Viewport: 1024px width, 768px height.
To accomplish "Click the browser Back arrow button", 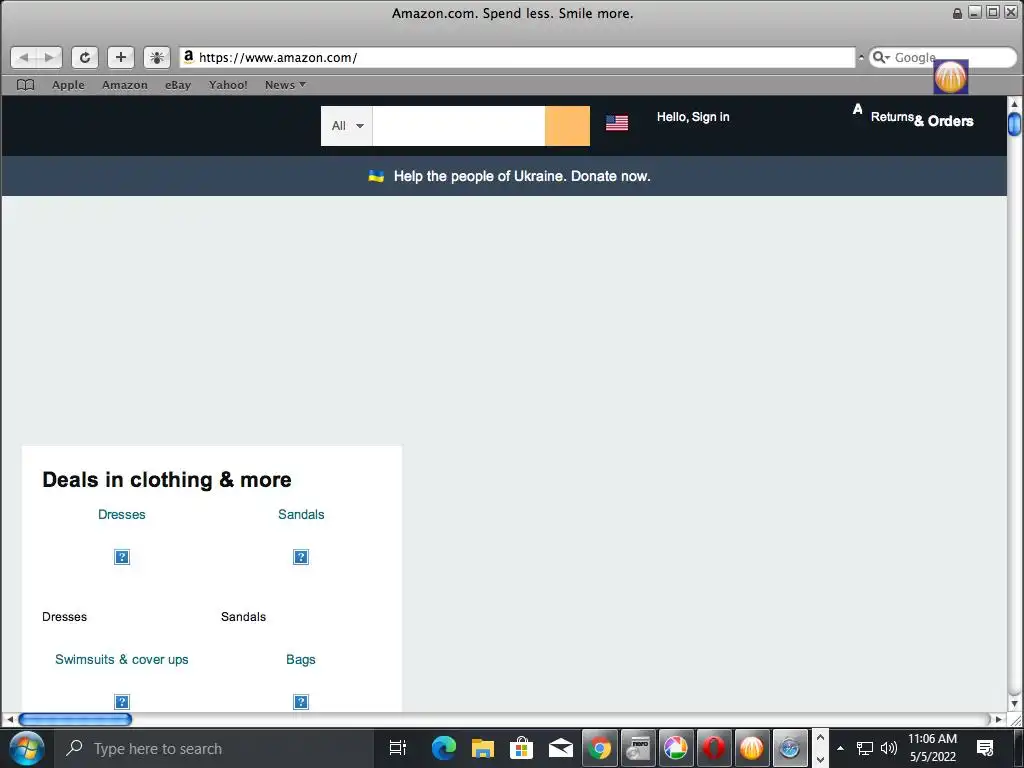I will coord(24,57).
